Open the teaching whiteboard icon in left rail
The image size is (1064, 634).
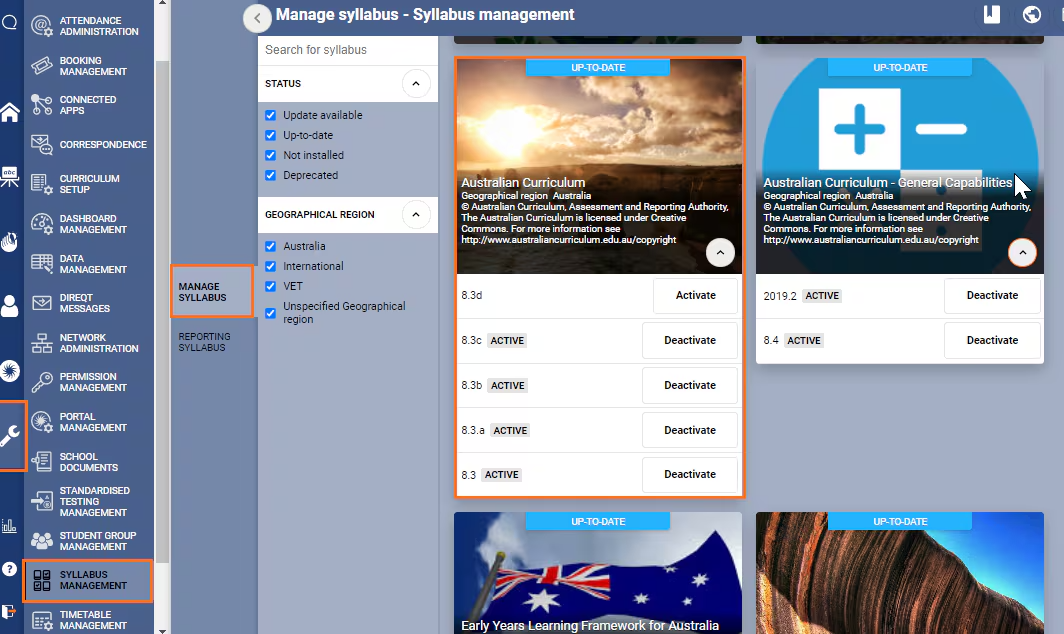10,176
